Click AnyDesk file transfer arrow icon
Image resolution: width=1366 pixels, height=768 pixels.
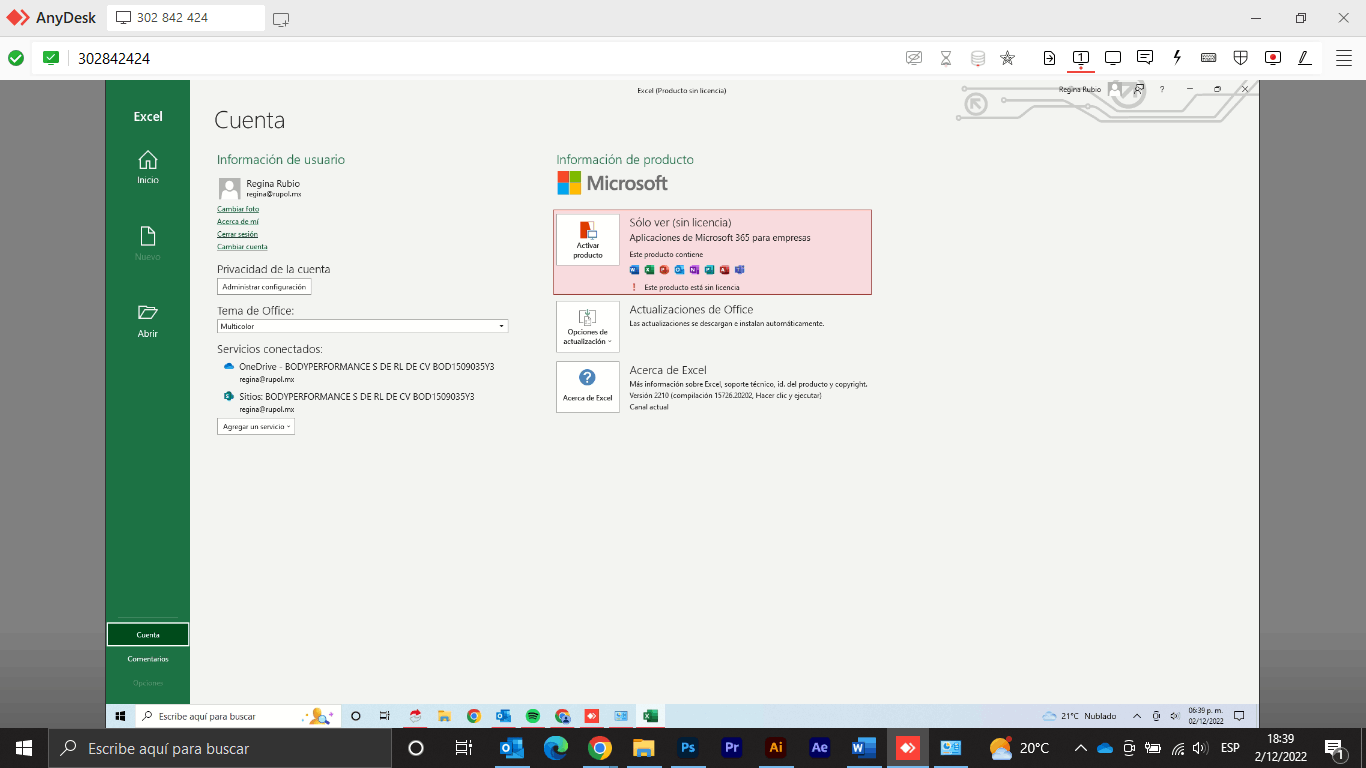click(x=1049, y=58)
